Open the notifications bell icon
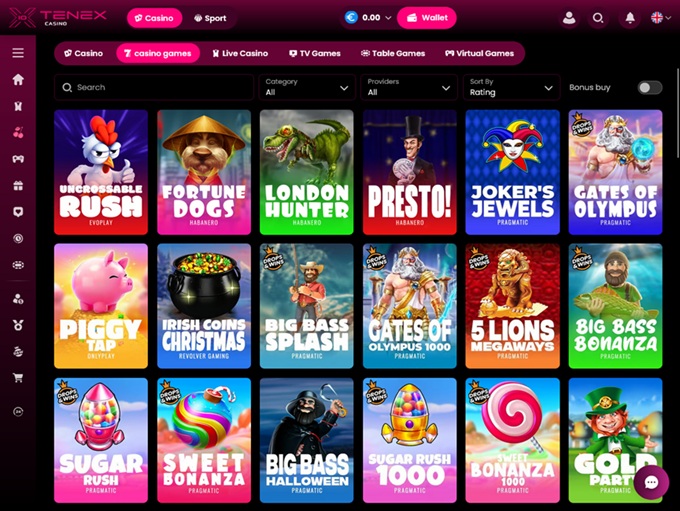Image resolution: width=680 pixels, height=511 pixels. click(630, 18)
